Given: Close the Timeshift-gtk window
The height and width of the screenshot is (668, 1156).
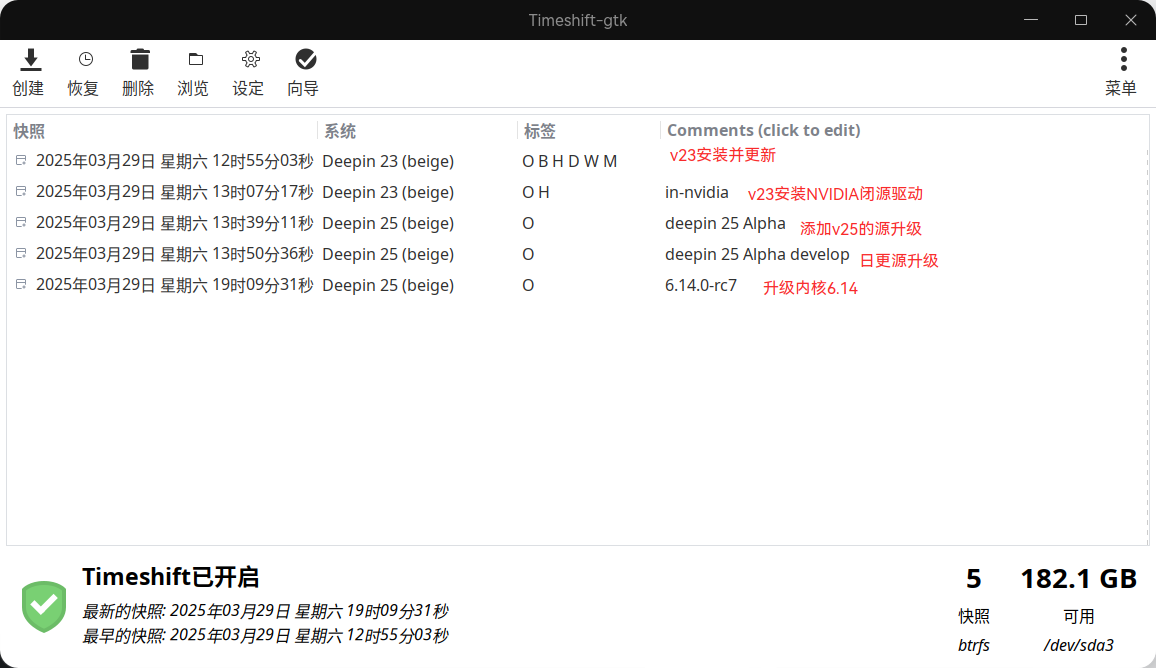Looking at the screenshot, I should pyautogui.click(x=1131, y=20).
